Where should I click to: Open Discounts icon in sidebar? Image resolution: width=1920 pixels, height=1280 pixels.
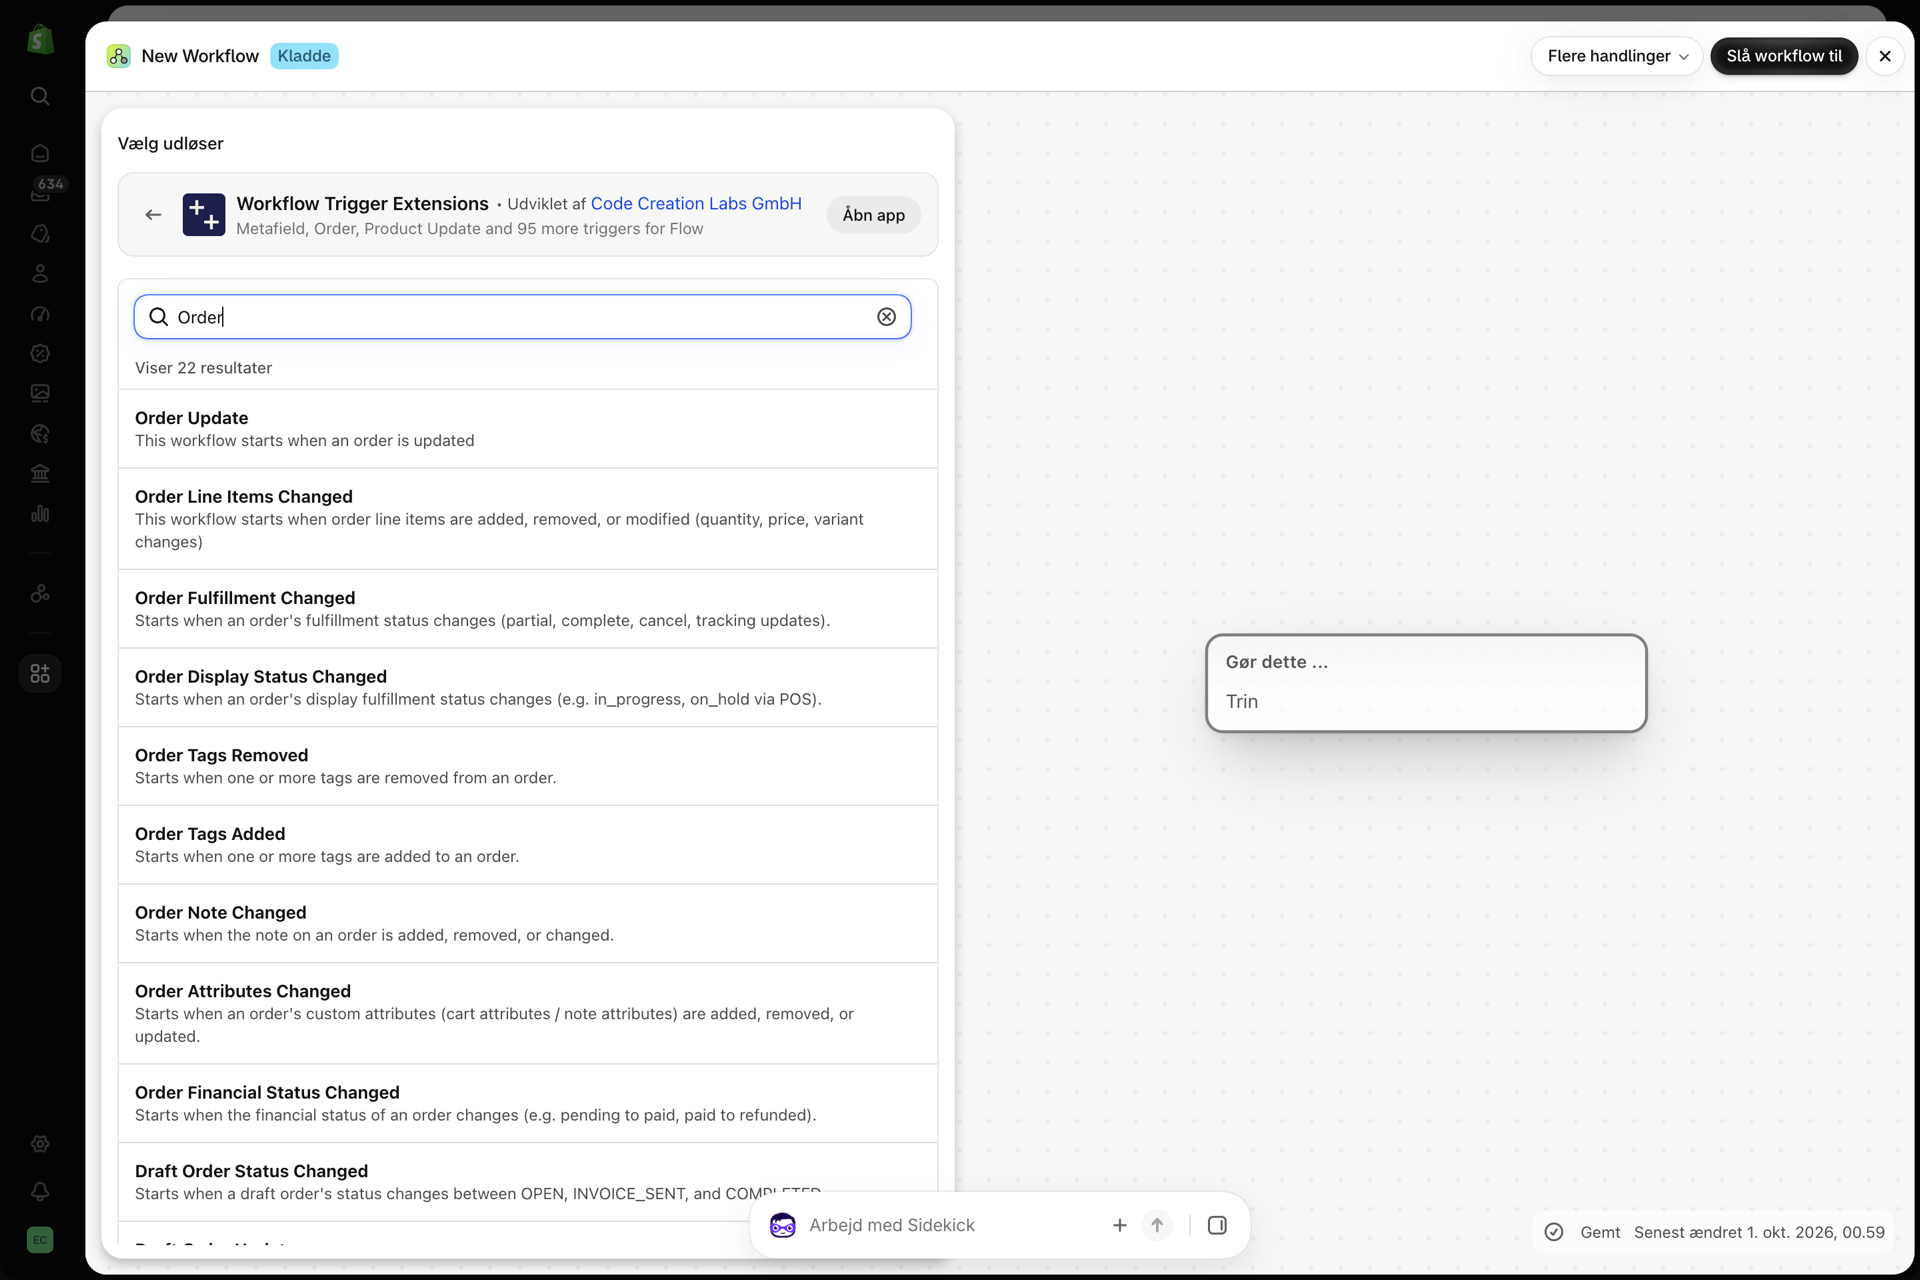click(x=40, y=353)
